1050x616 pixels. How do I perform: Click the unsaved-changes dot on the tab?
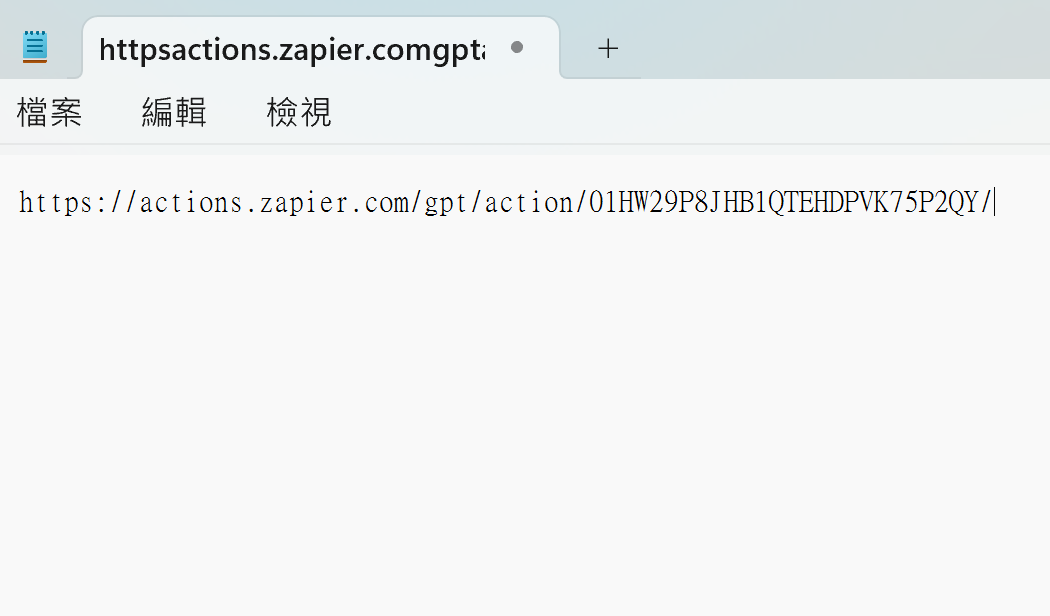pyautogui.click(x=516, y=47)
